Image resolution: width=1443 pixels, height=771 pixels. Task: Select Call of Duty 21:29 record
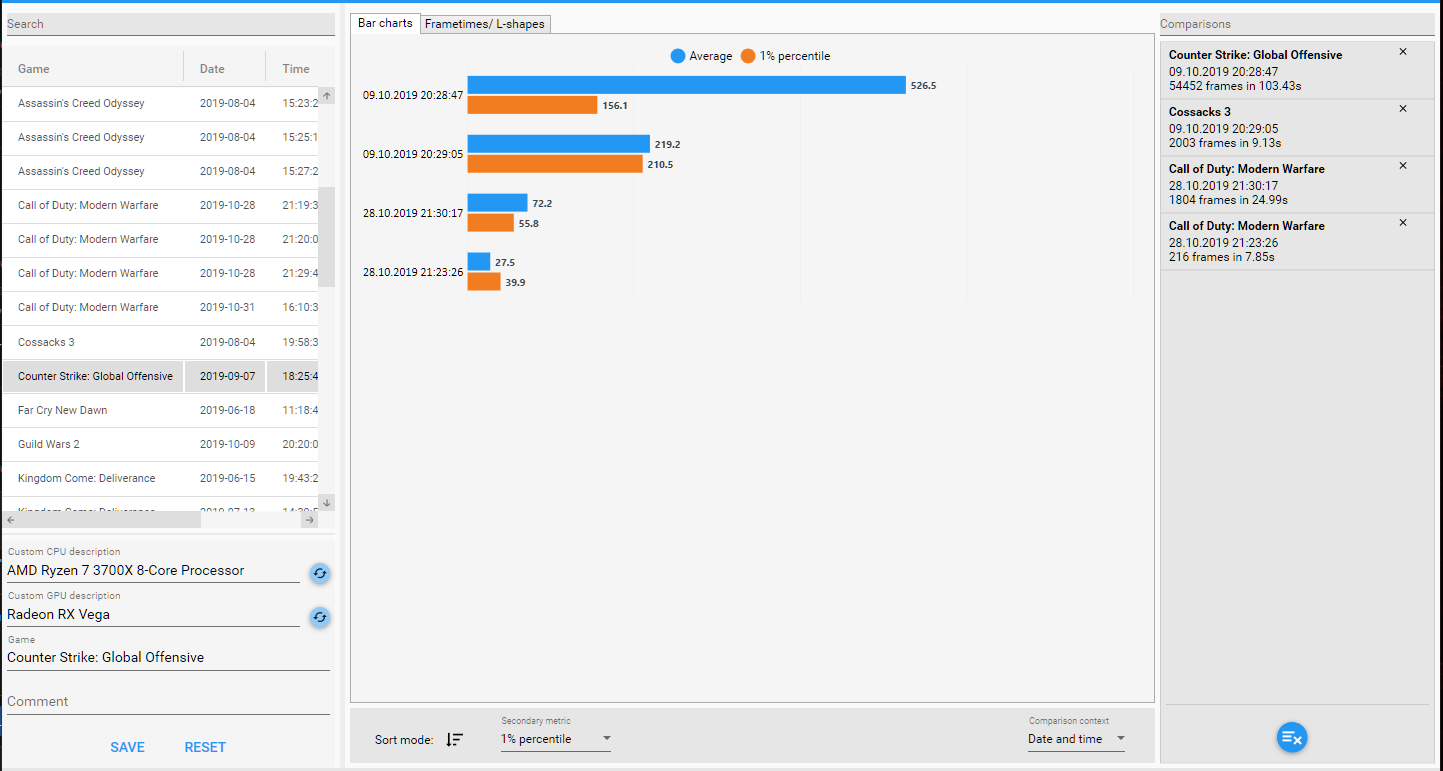coord(160,273)
